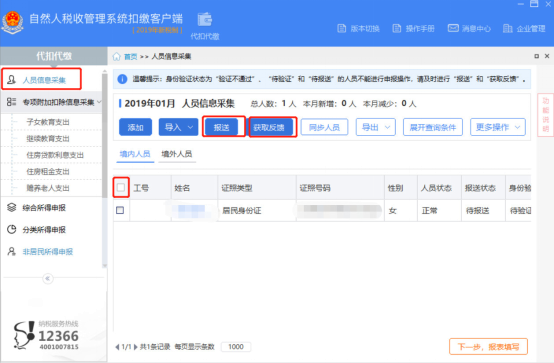Open 综合所得申报 in sidebar
Viewport: 554px width, 363px height.
click(44, 207)
